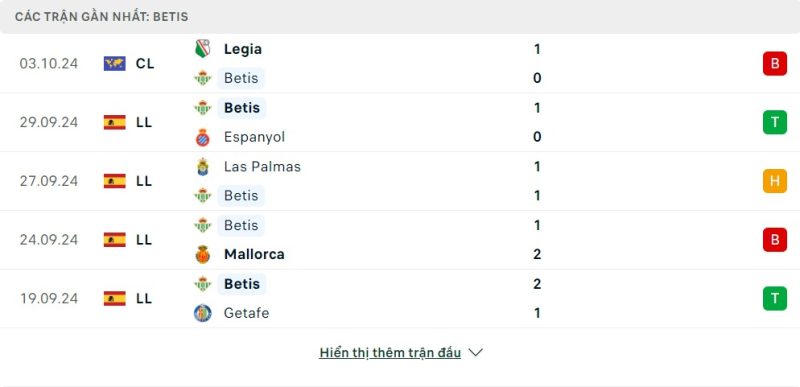Click the Las Palmas club crest
The width and height of the screenshot is (800, 387).
click(203, 167)
